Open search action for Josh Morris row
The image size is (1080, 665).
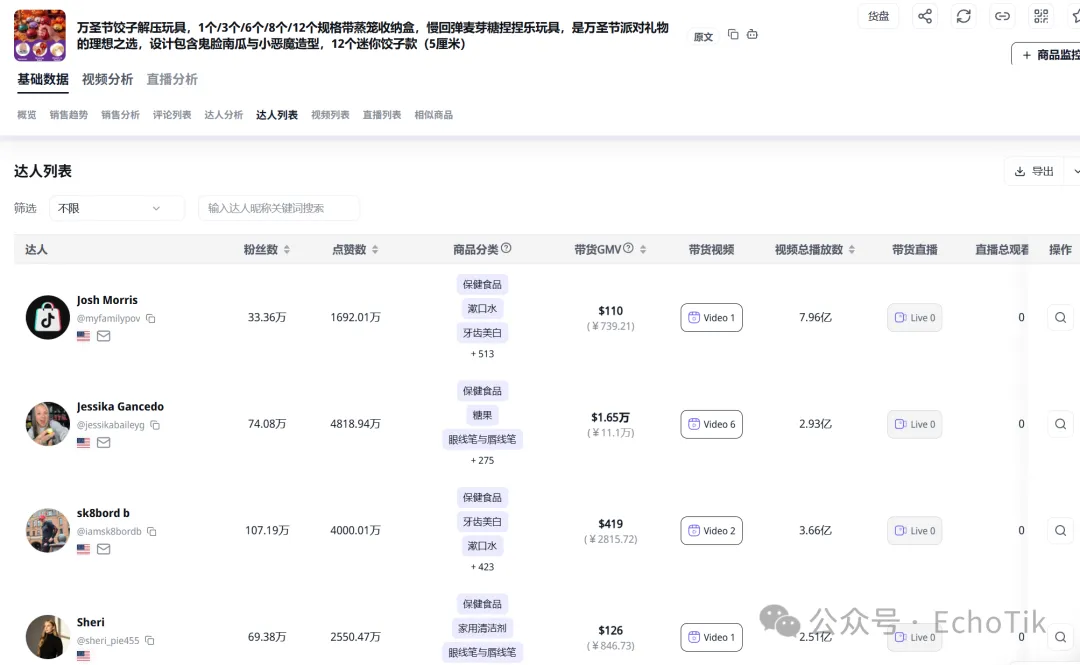(x=1061, y=318)
